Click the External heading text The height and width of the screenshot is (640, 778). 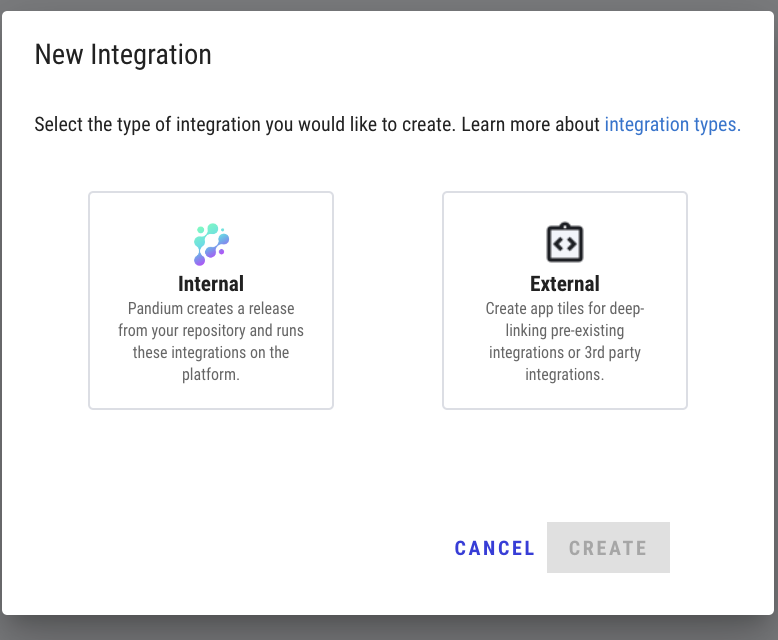tap(564, 284)
